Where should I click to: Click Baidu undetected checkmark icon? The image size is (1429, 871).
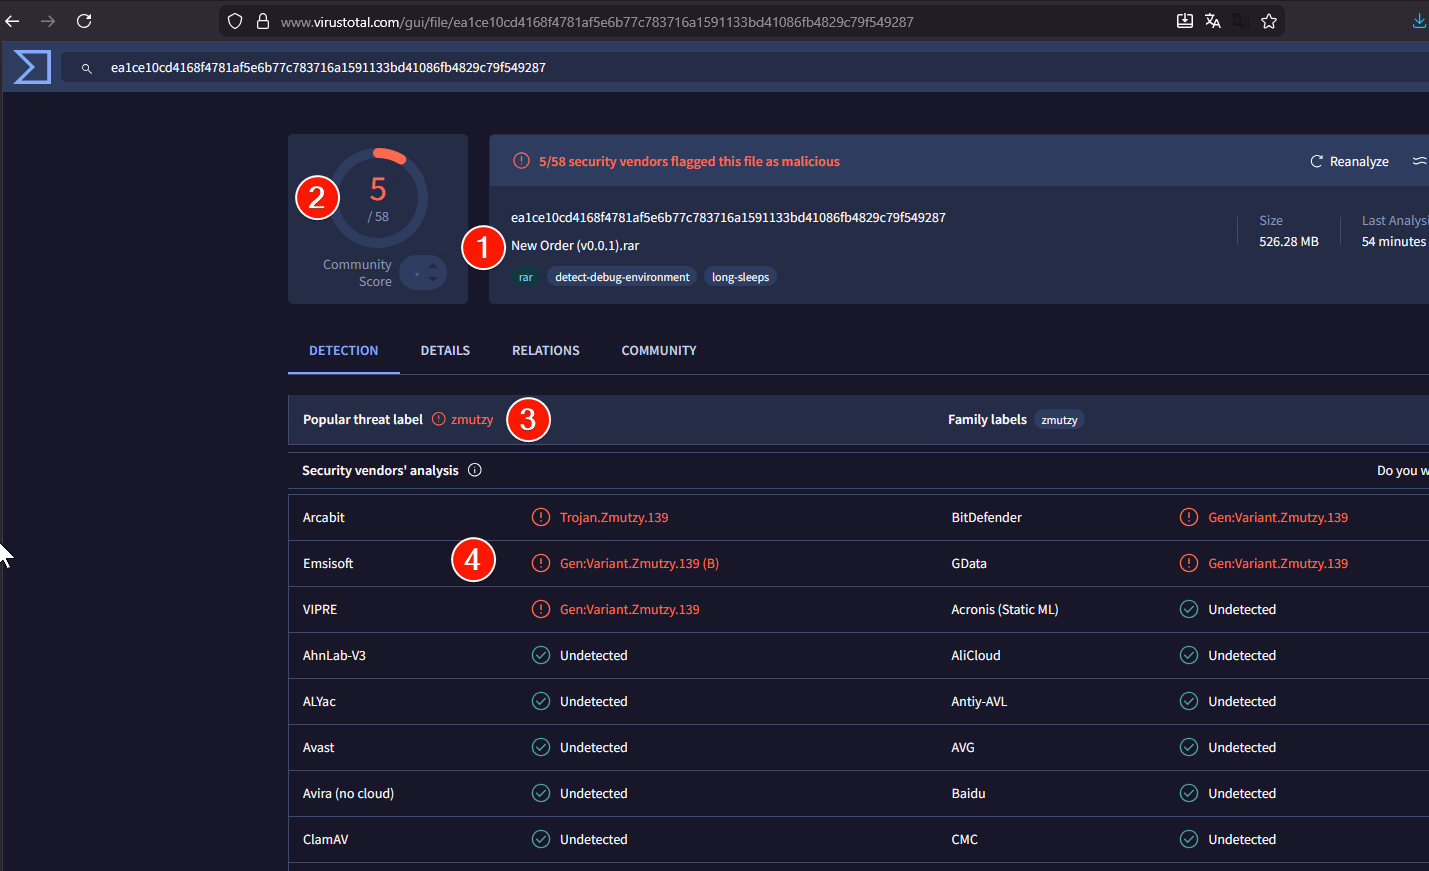[1189, 793]
